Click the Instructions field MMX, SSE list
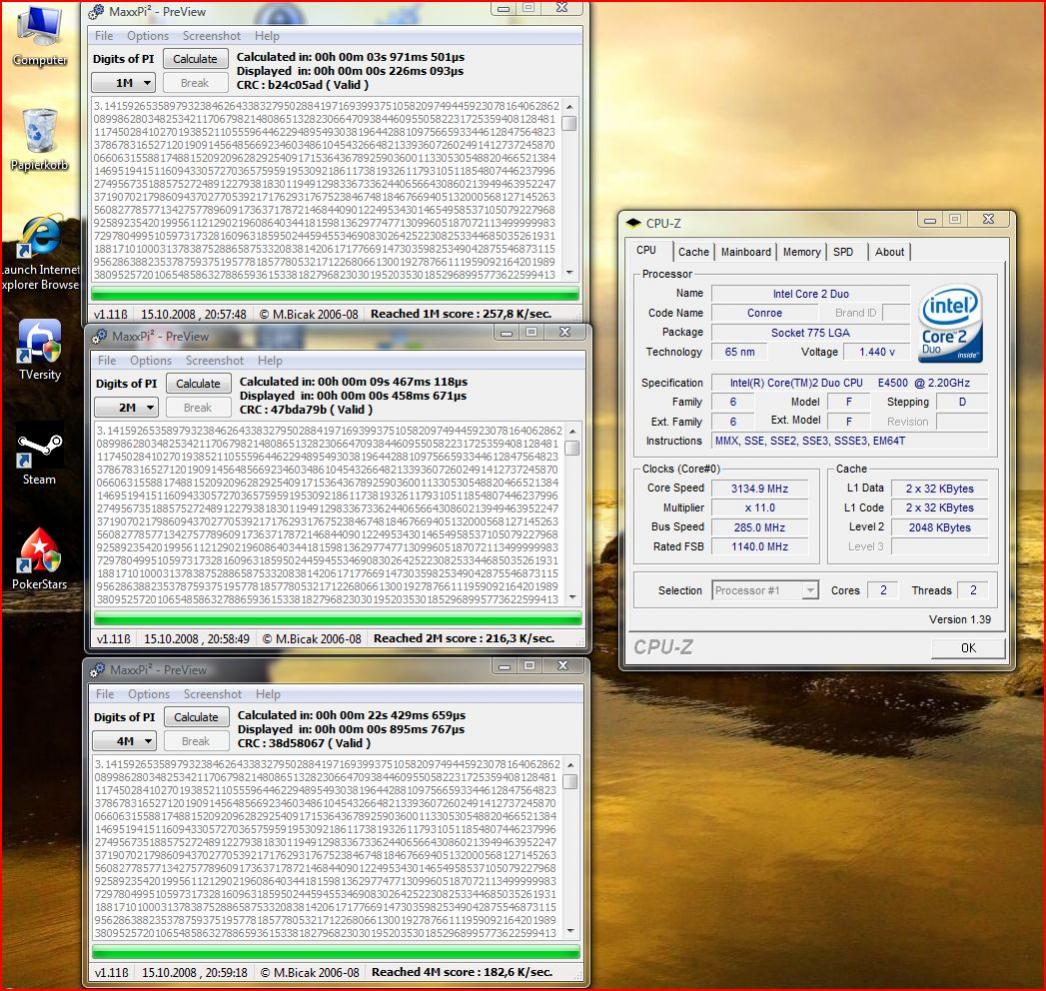The height and width of the screenshot is (991, 1046). pos(850,441)
